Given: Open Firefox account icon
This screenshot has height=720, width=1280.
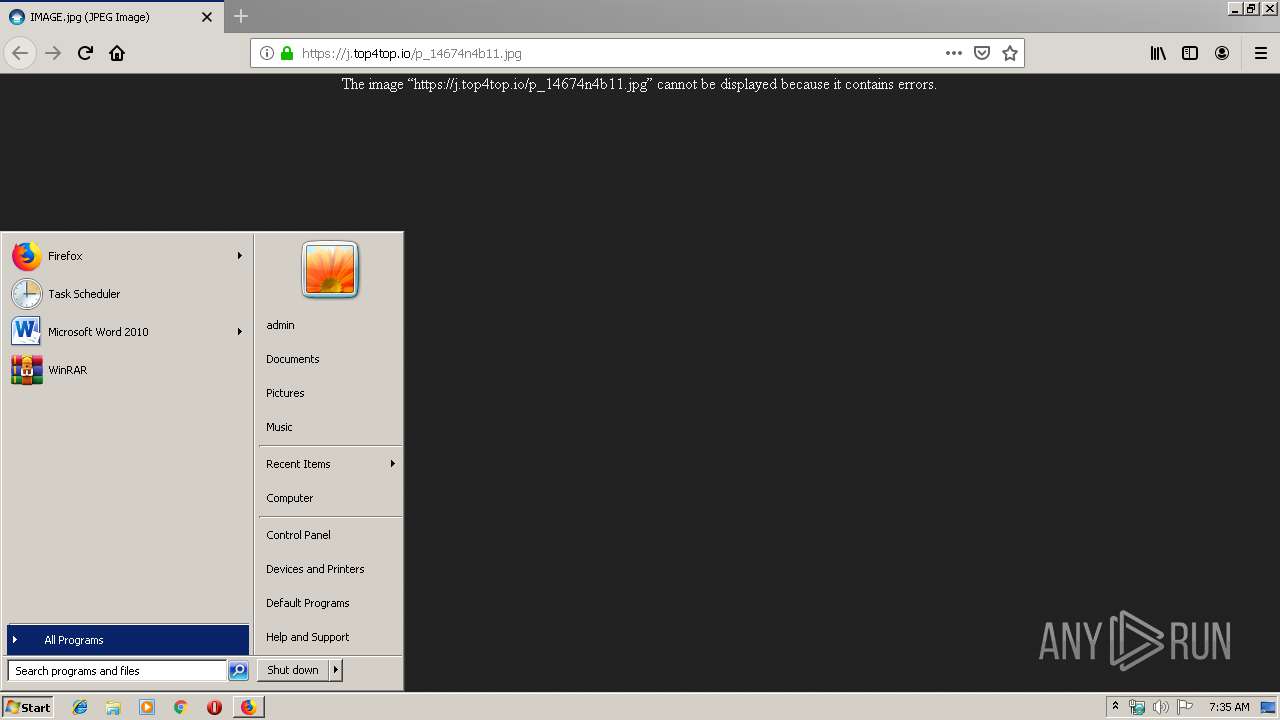Looking at the screenshot, I should coord(1222,53).
